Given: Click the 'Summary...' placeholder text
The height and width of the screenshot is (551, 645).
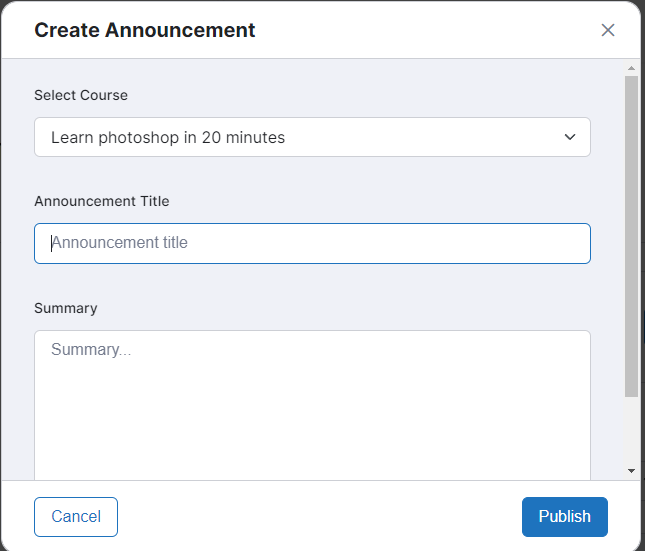Looking at the screenshot, I should pyautogui.click(x=91, y=350).
